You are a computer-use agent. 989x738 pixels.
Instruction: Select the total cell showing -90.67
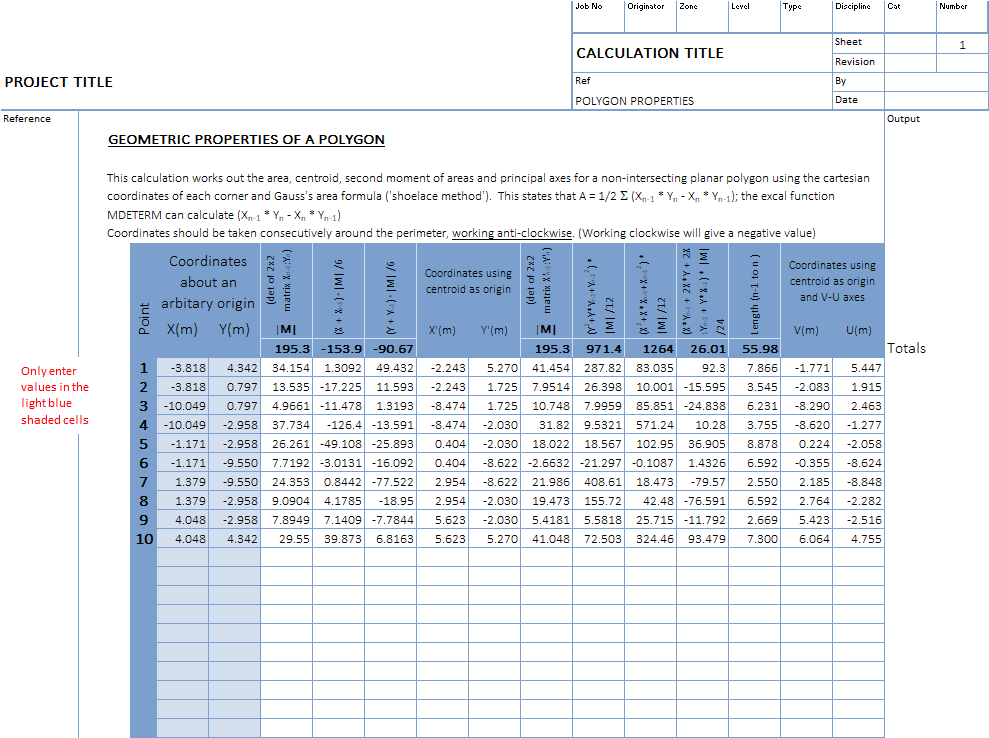[x=390, y=349]
